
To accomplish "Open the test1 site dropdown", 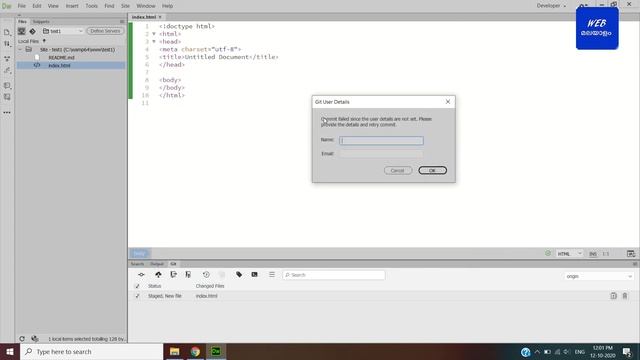I will (x=63, y=31).
